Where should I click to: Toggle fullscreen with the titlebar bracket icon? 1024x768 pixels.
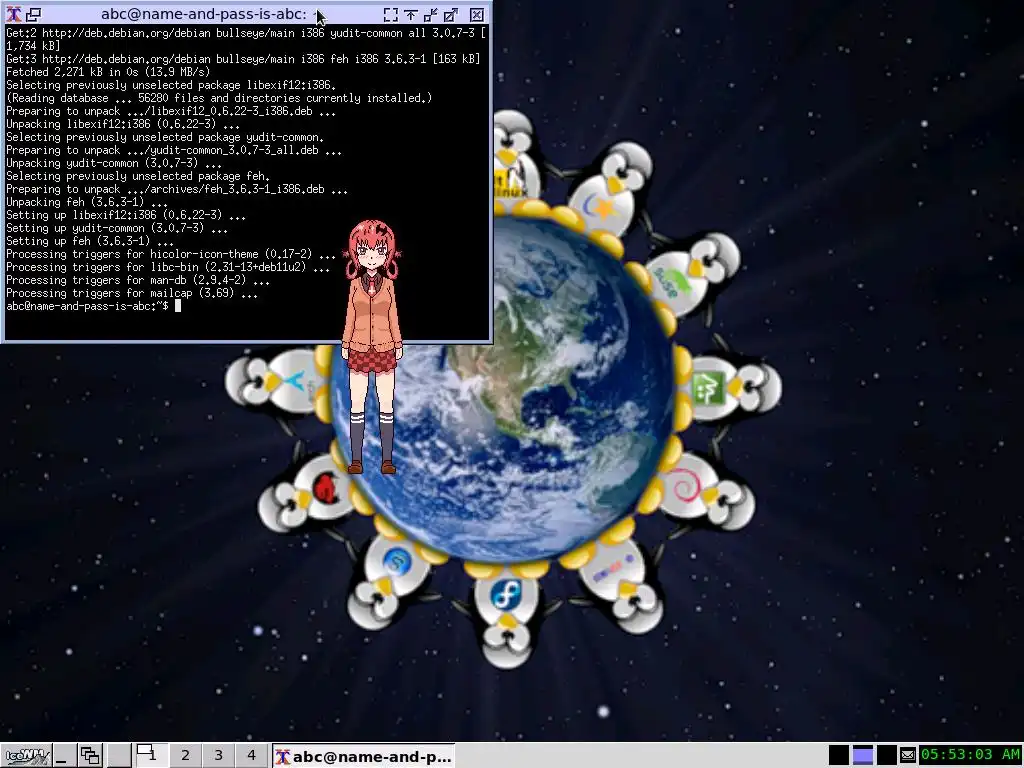391,14
